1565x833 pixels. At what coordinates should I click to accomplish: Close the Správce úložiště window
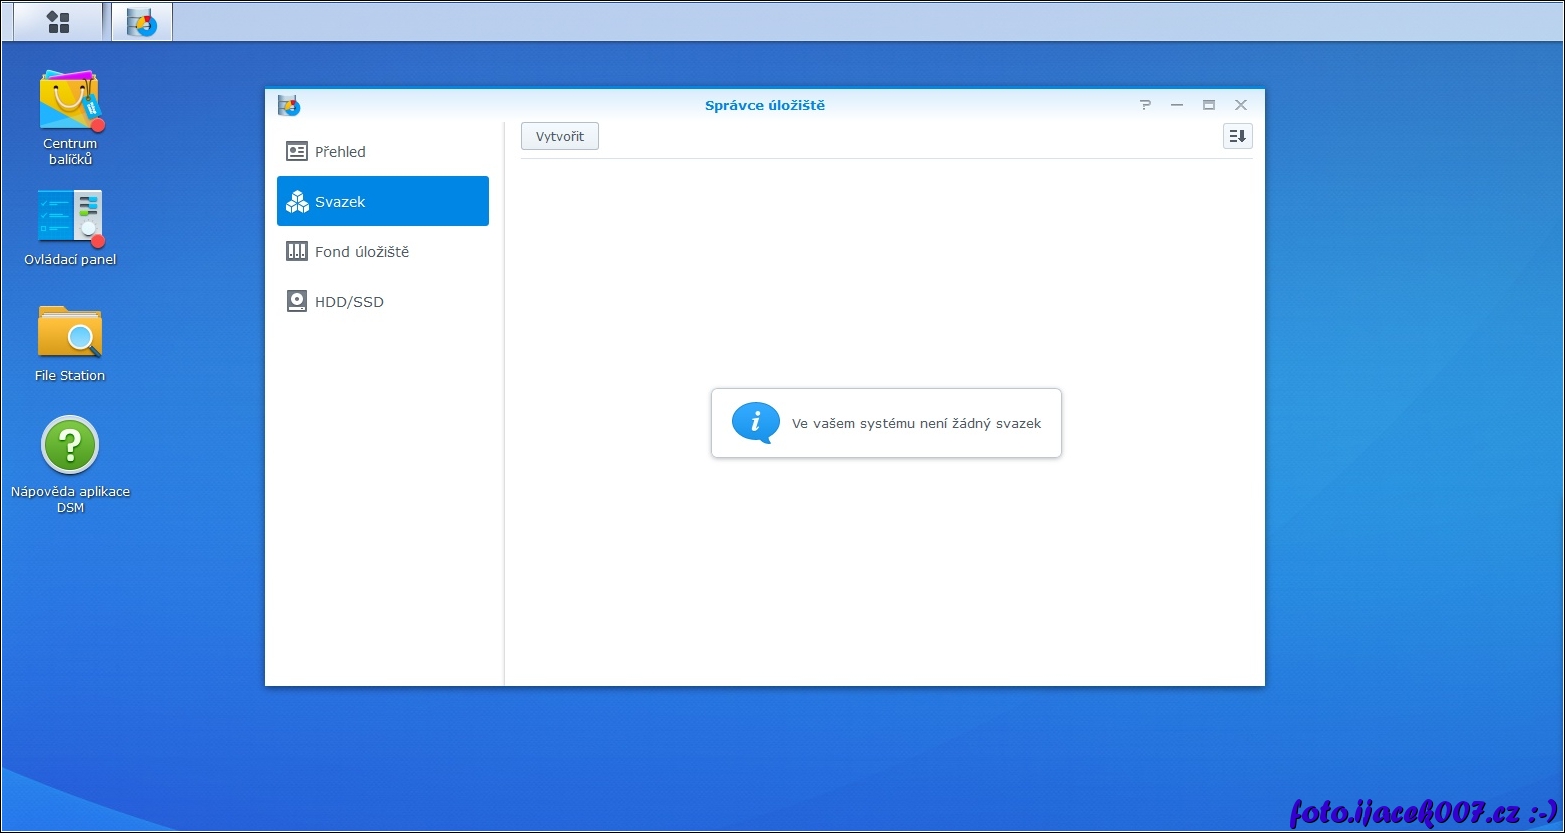pyautogui.click(x=1241, y=105)
